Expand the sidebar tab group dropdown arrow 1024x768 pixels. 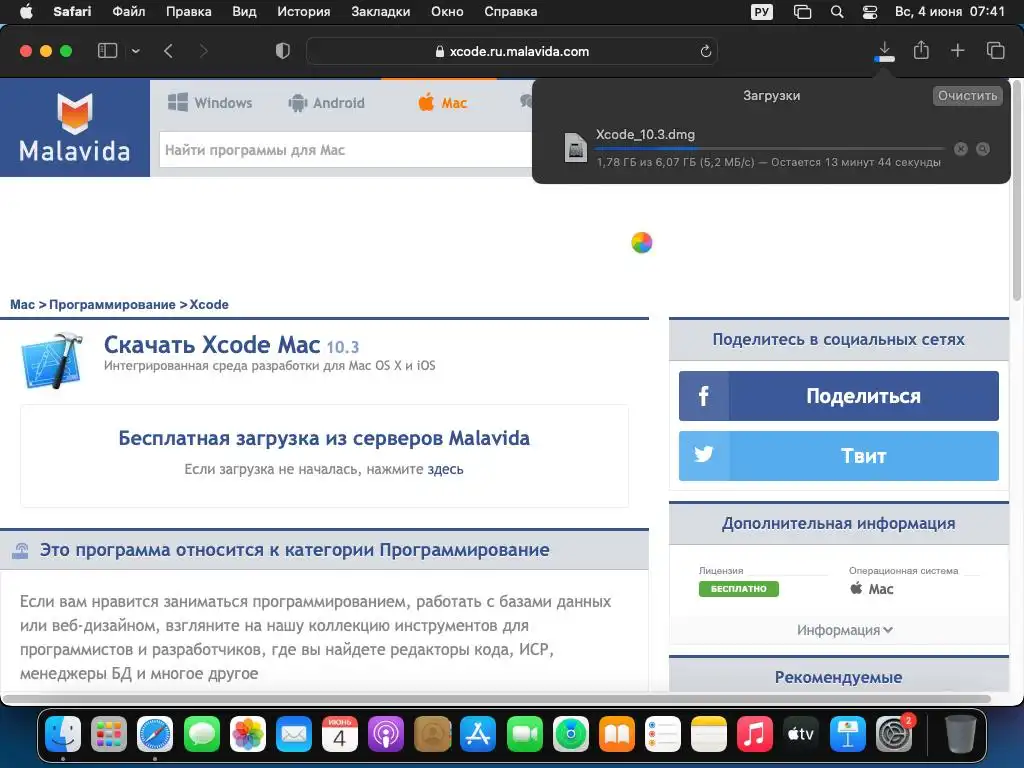(x=136, y=51)
